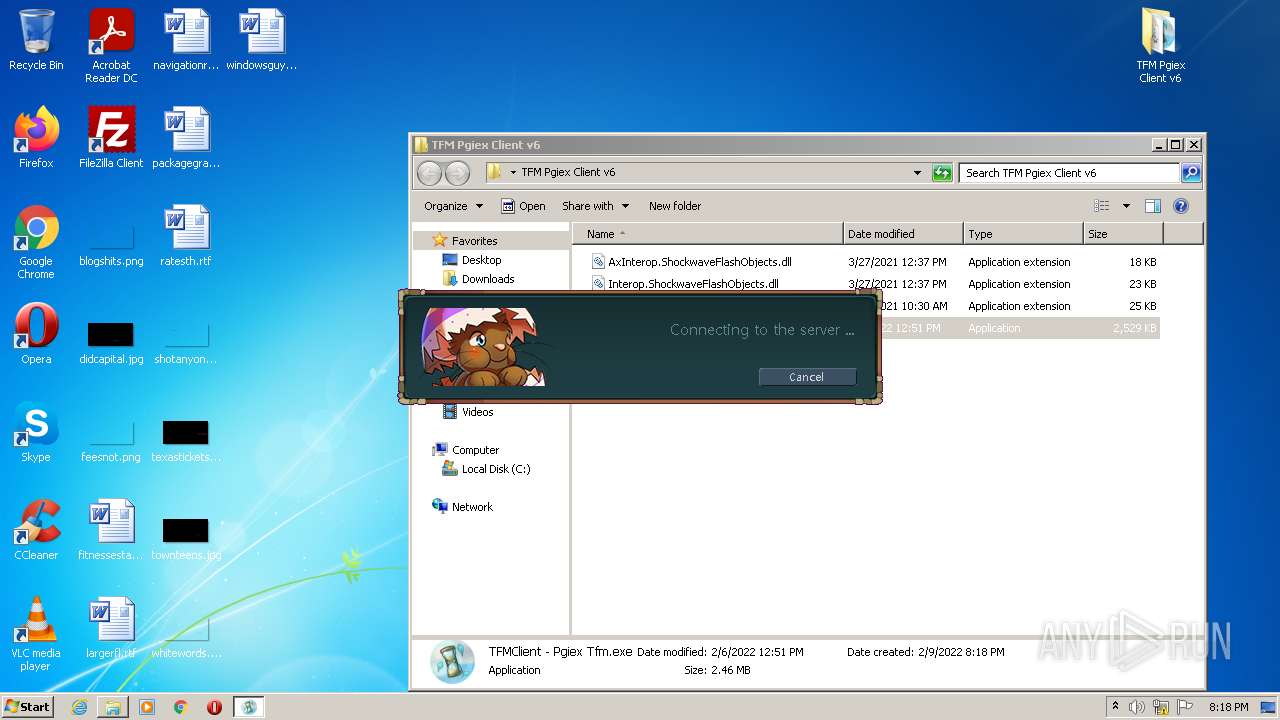Image resolution: width=1280 pixels, height=720 pixels.
Task: Open Opera from taskbar
Action: click(214, 707)
